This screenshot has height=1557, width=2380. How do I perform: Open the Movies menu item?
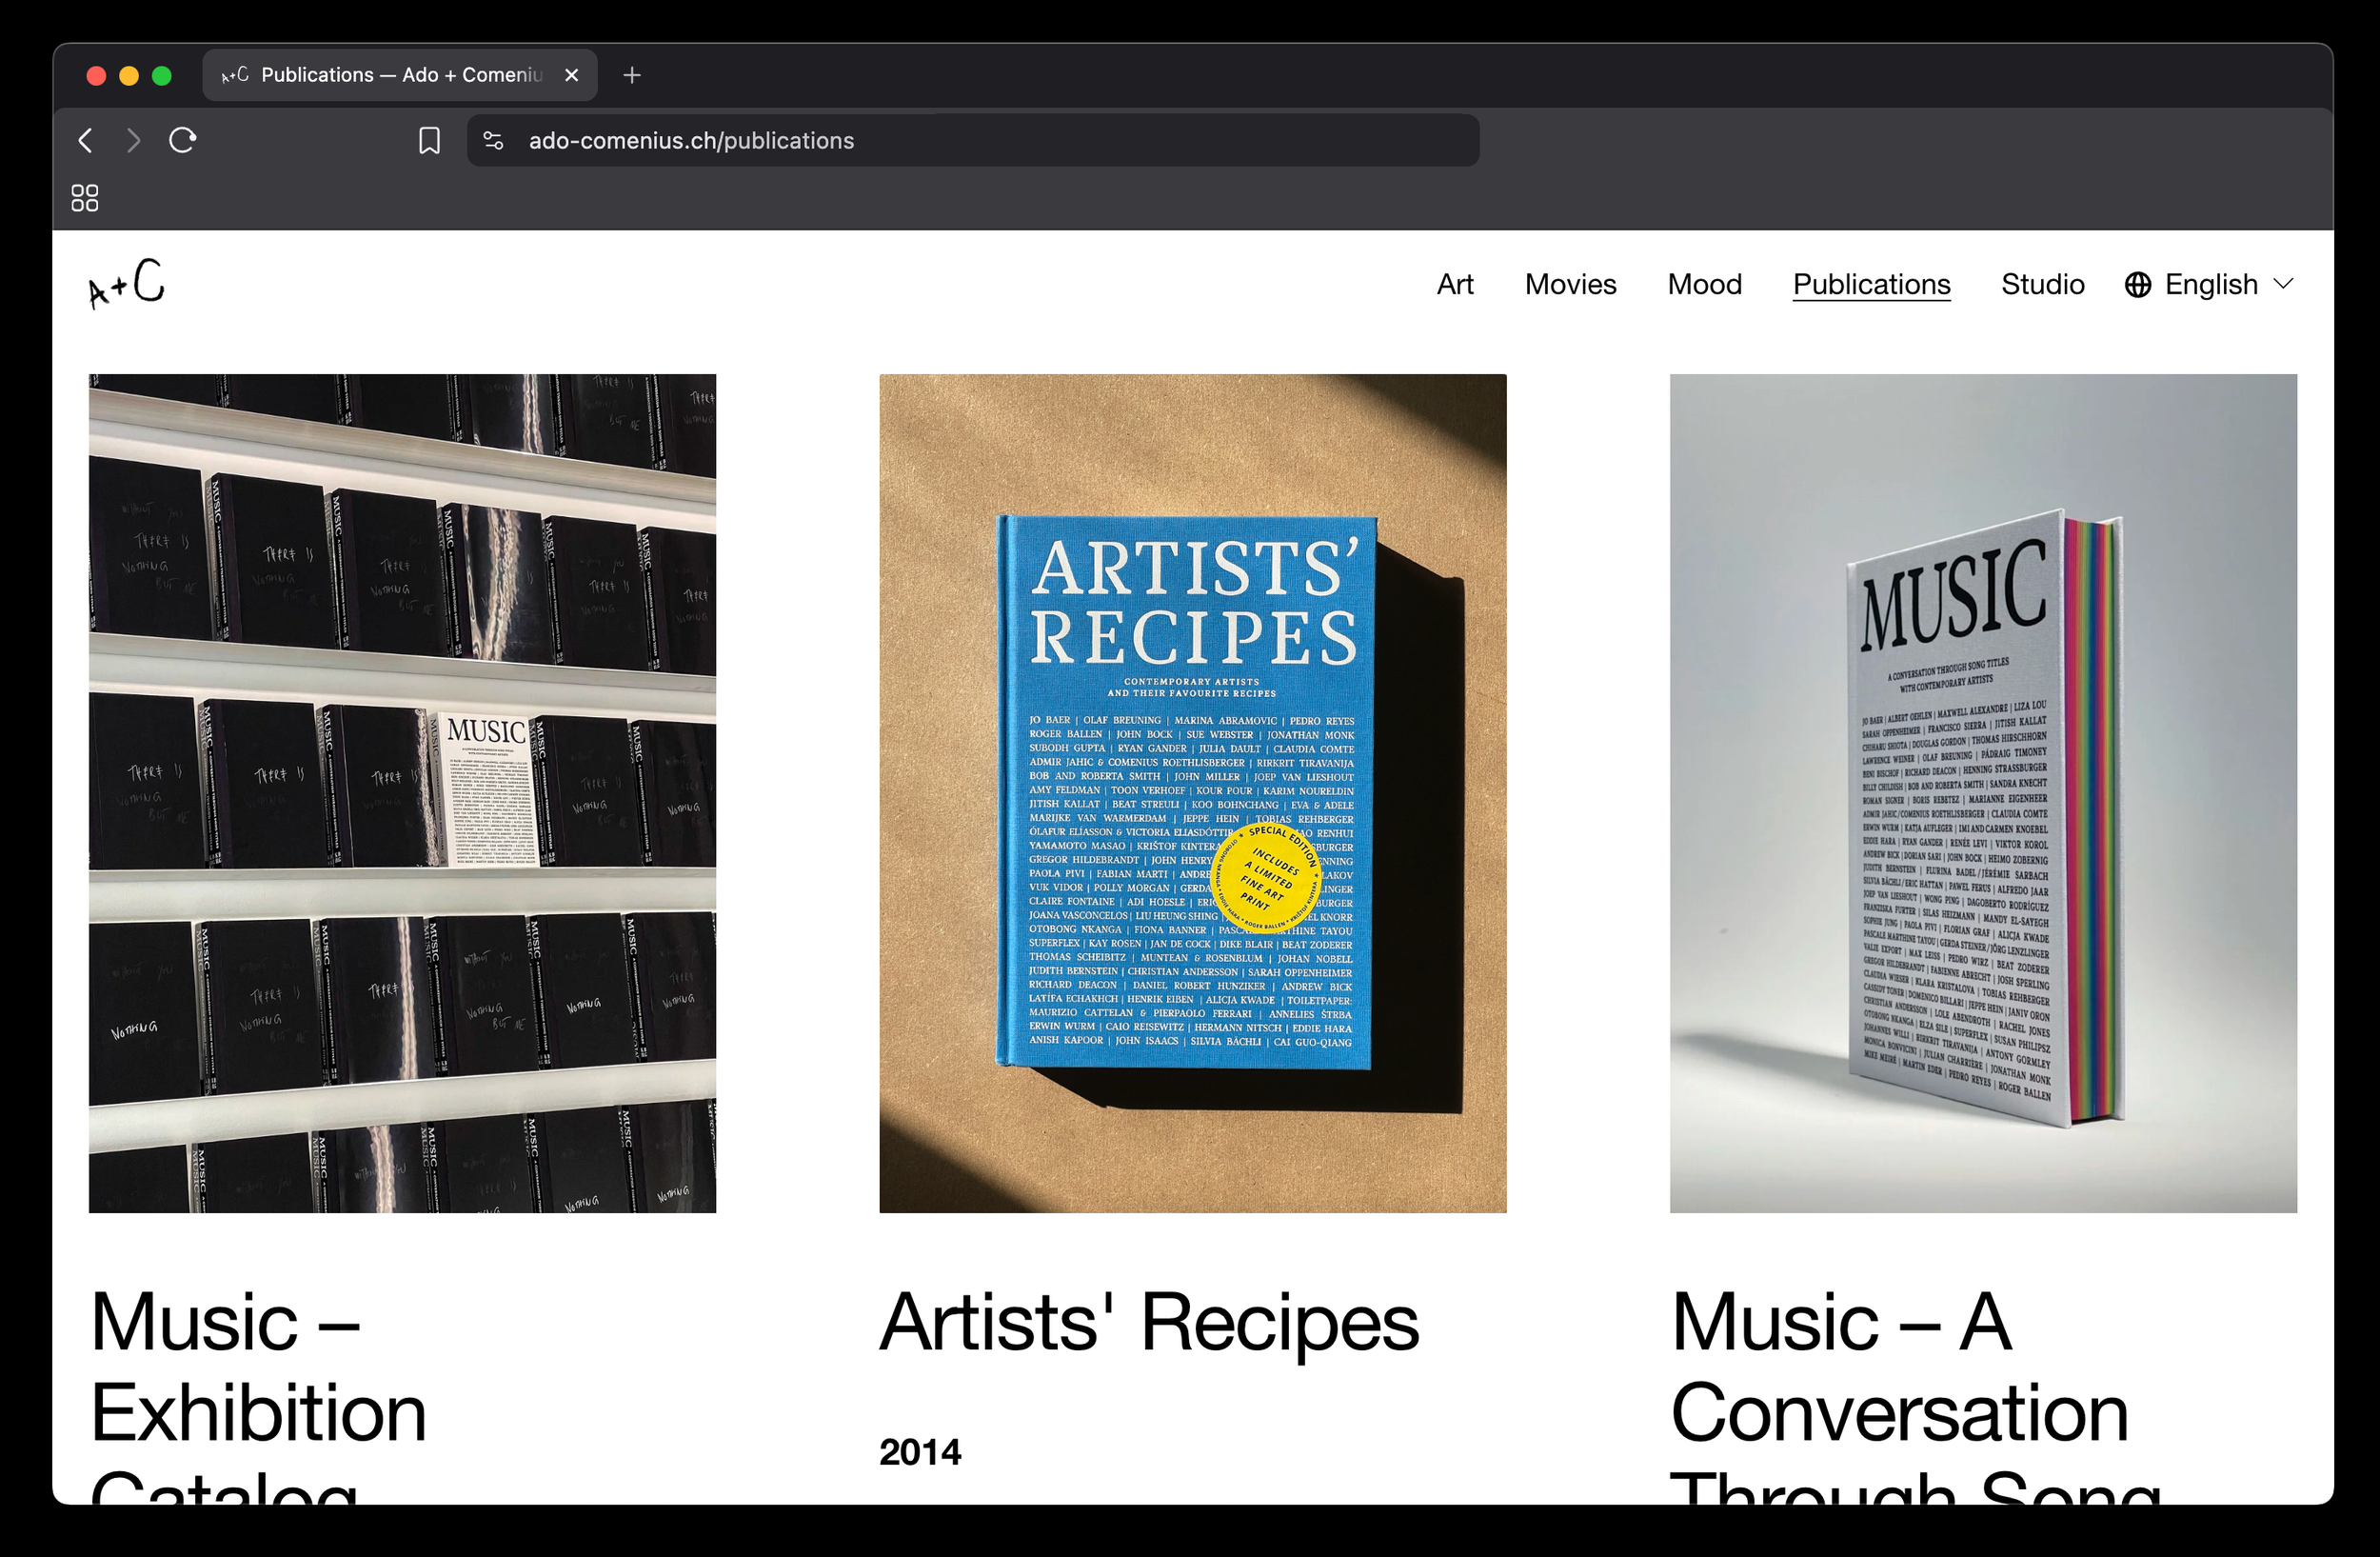point(1570,285)
